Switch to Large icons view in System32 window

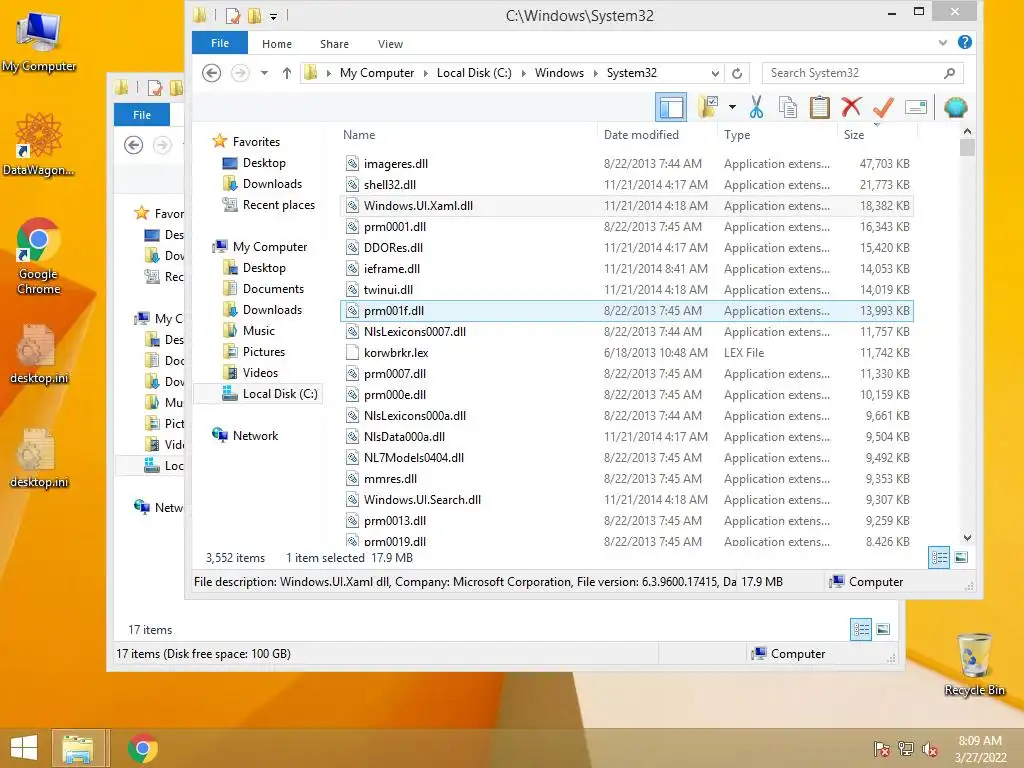pos(961,557)
